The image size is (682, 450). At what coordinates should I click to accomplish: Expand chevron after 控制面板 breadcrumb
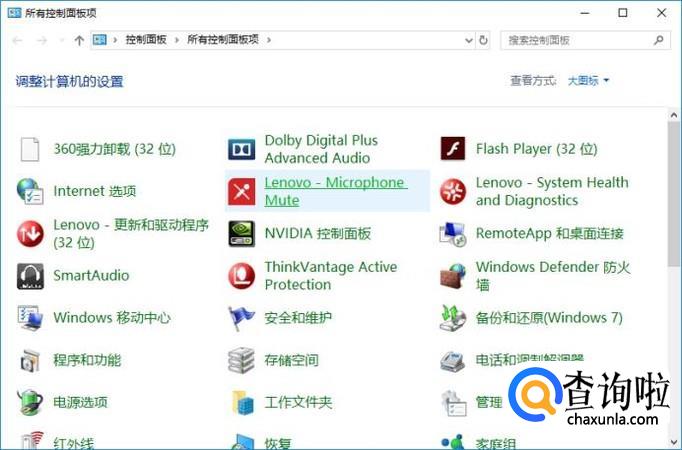click(x=177, y=40)
